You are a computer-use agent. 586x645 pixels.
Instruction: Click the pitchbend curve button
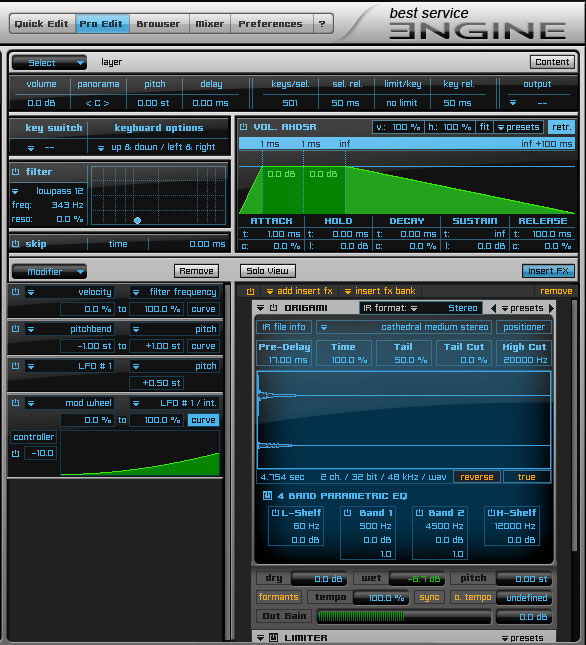tap(203, 346)
